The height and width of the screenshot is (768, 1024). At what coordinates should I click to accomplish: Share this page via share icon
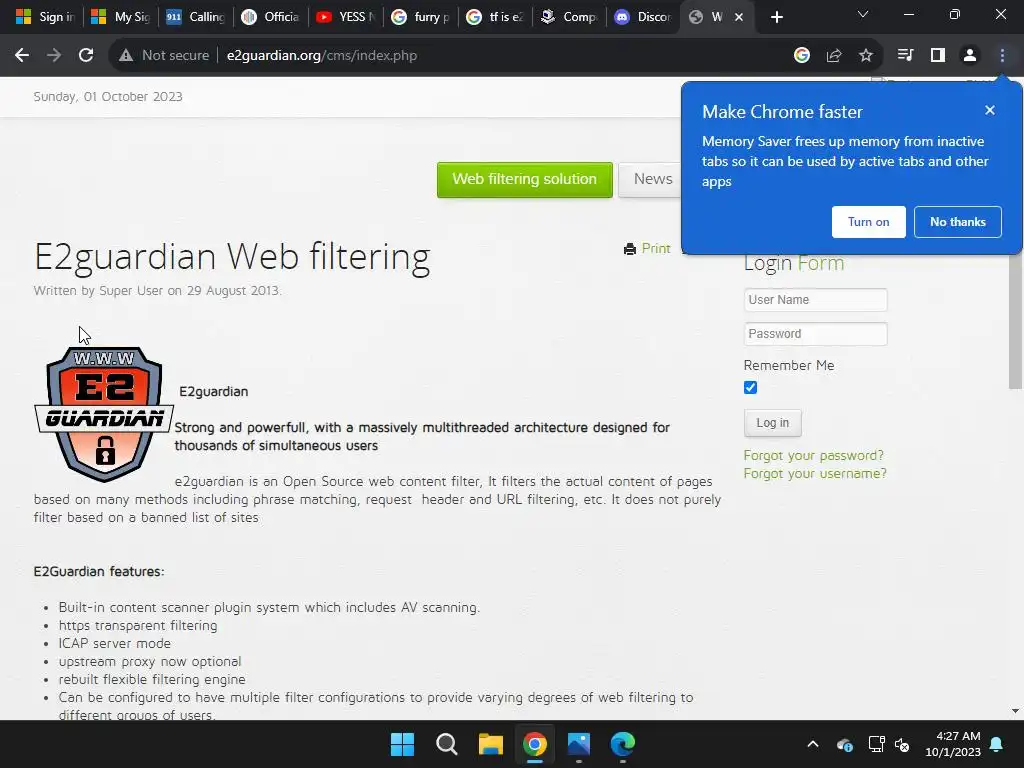(834, 56)
